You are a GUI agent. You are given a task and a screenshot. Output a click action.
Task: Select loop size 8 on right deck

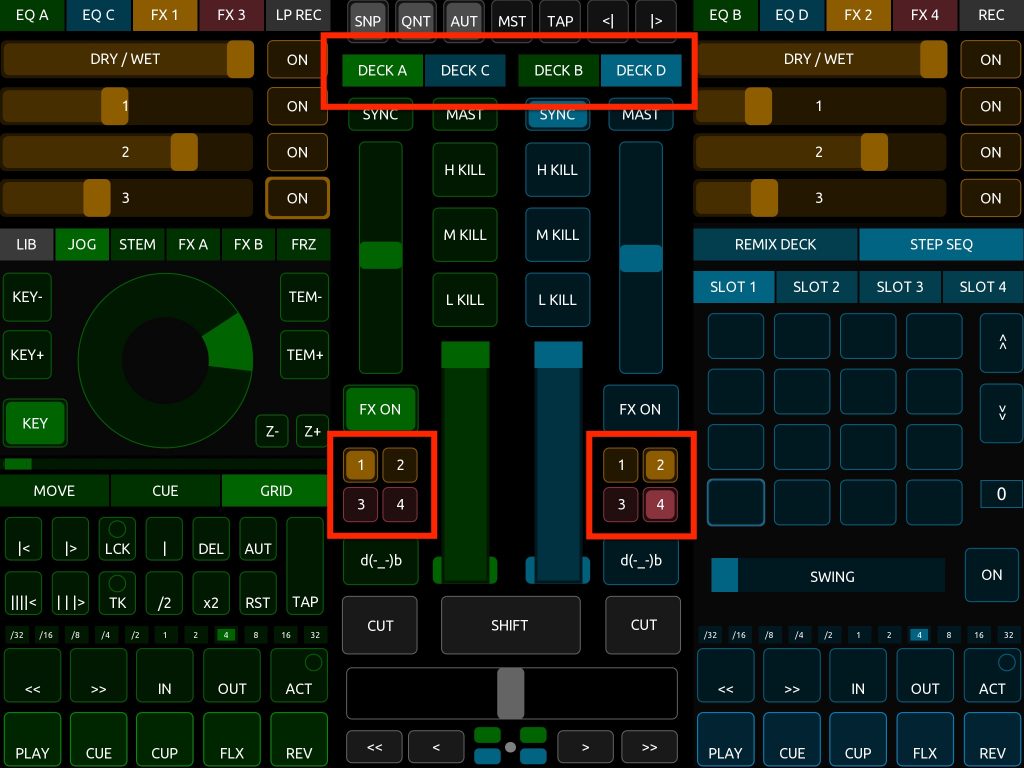949,635
